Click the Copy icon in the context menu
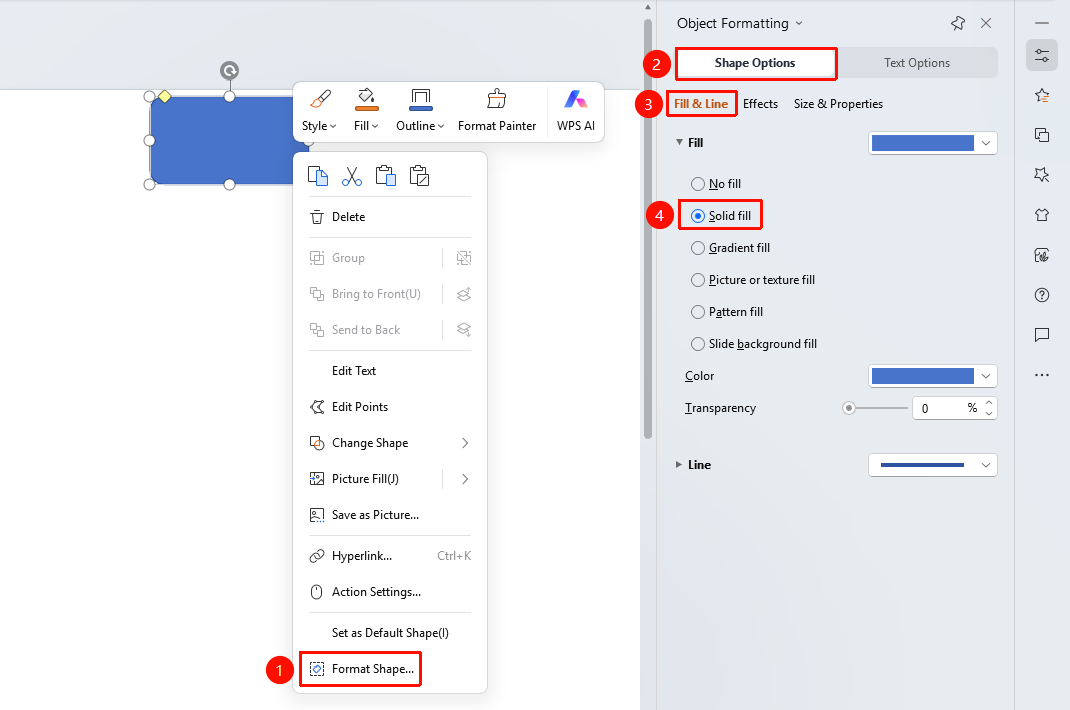 pos(318,176)
